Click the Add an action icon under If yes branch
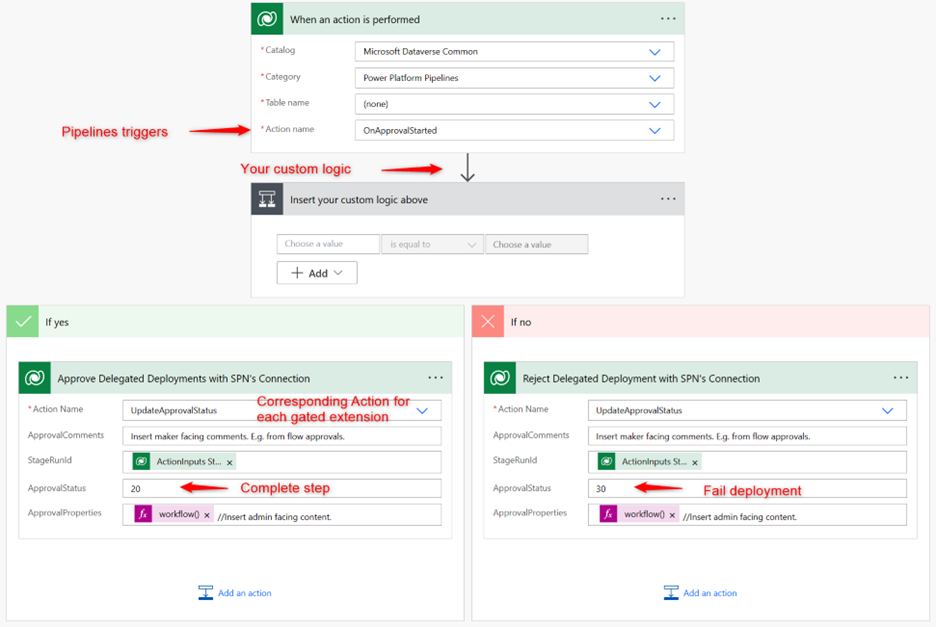 206,592
